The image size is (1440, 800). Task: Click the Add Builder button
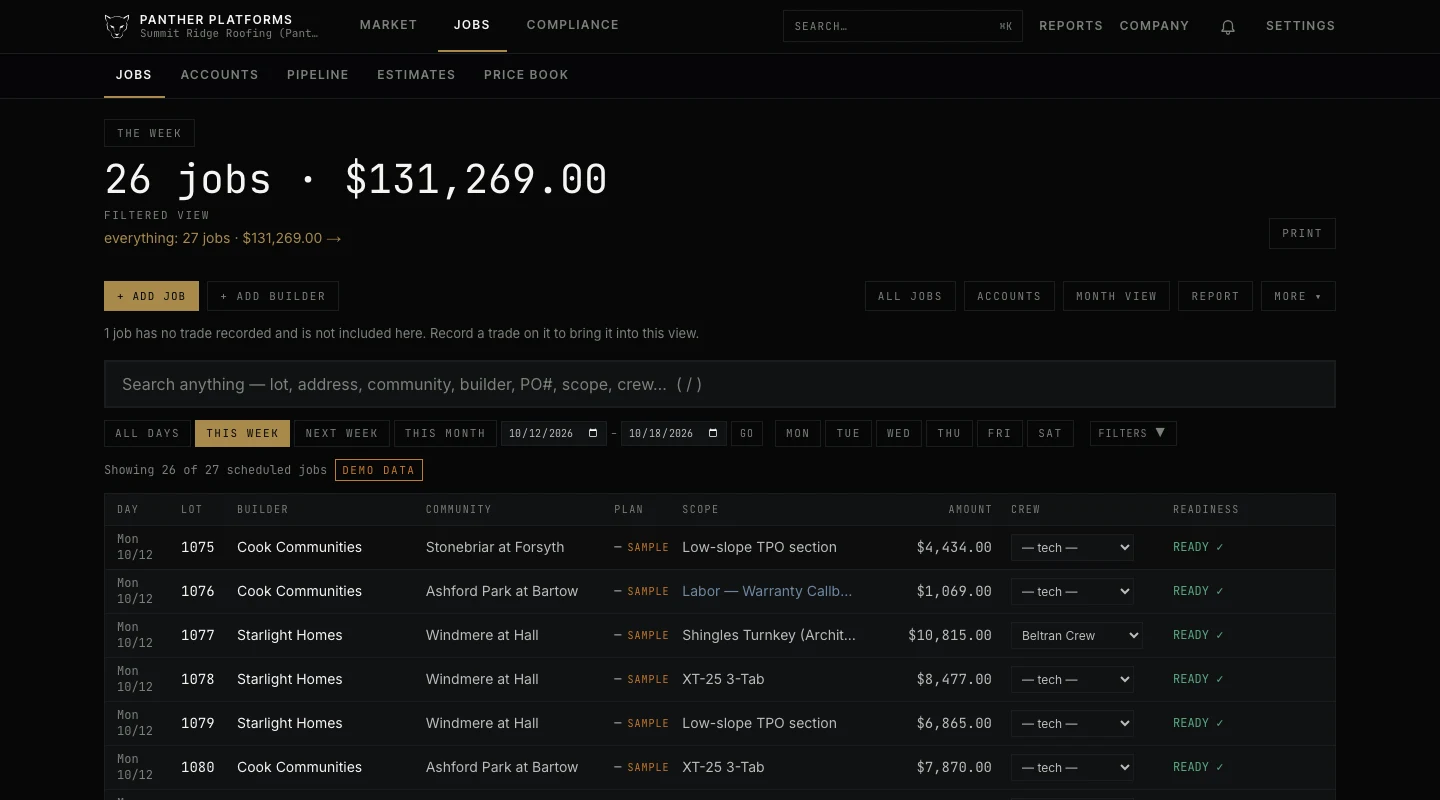[273, 296]
